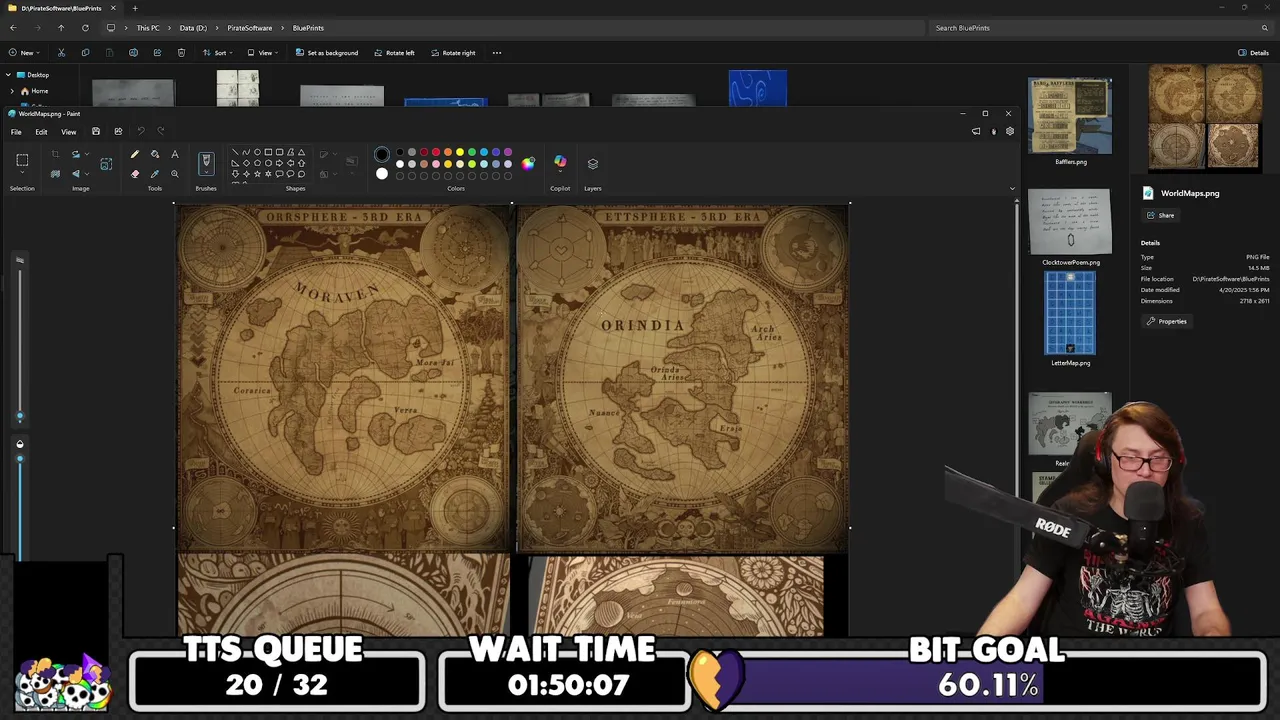The width and height of the screenshot is (1280, 720).
Task: Select the Magnifier tool in Paint
Action: point(175,174)
